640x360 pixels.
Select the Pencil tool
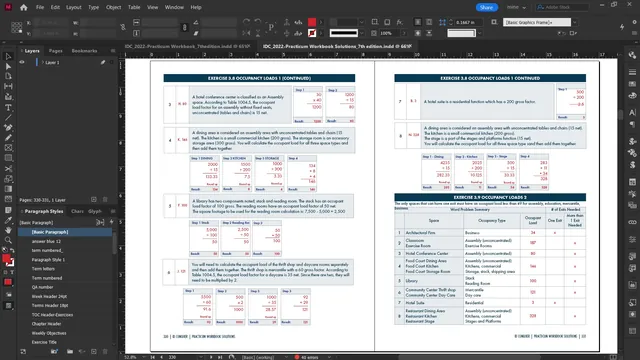(8, 138)
